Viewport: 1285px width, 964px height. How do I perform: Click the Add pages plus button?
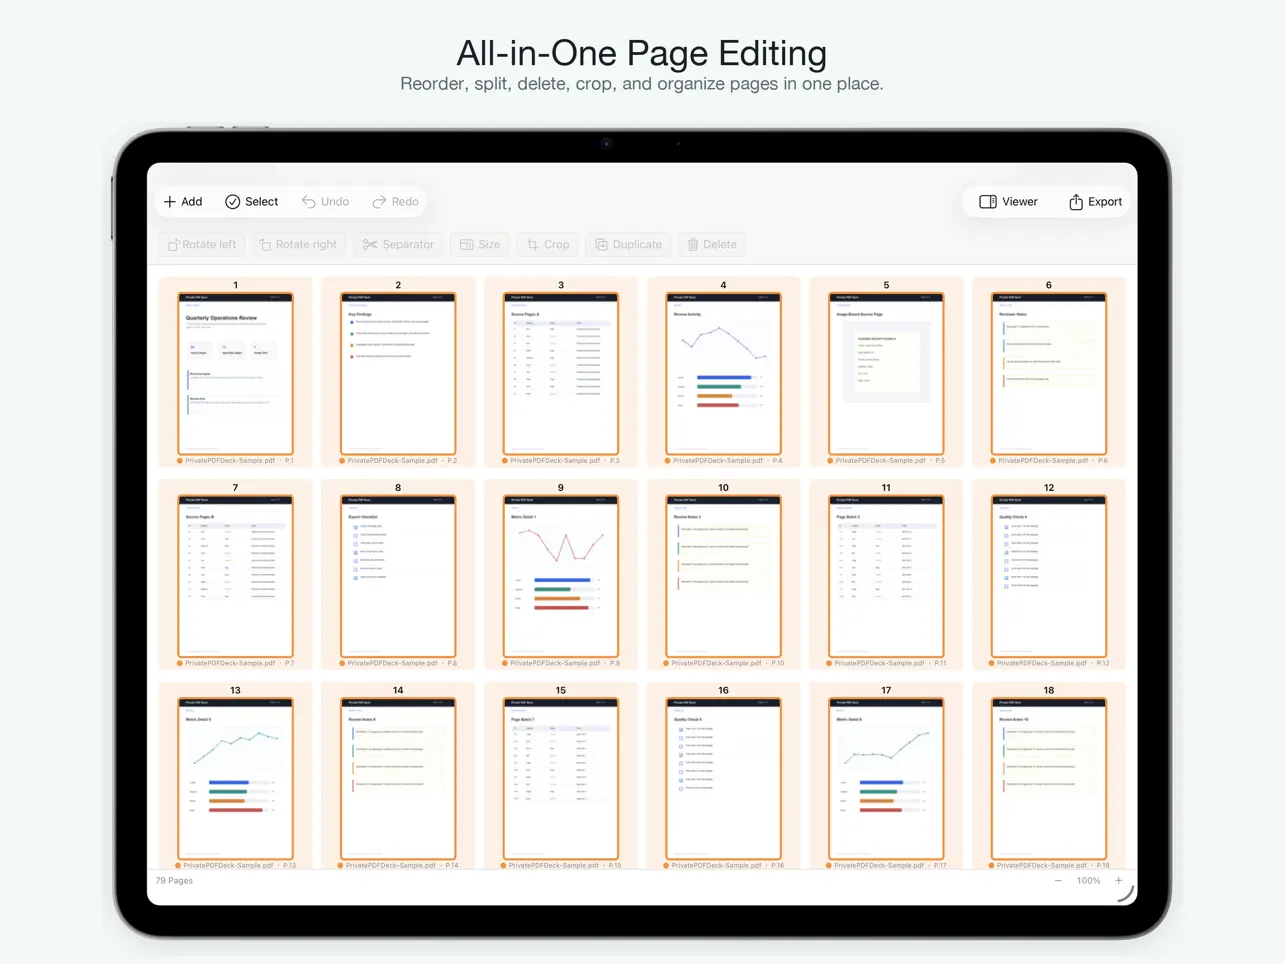coord(183,202)
